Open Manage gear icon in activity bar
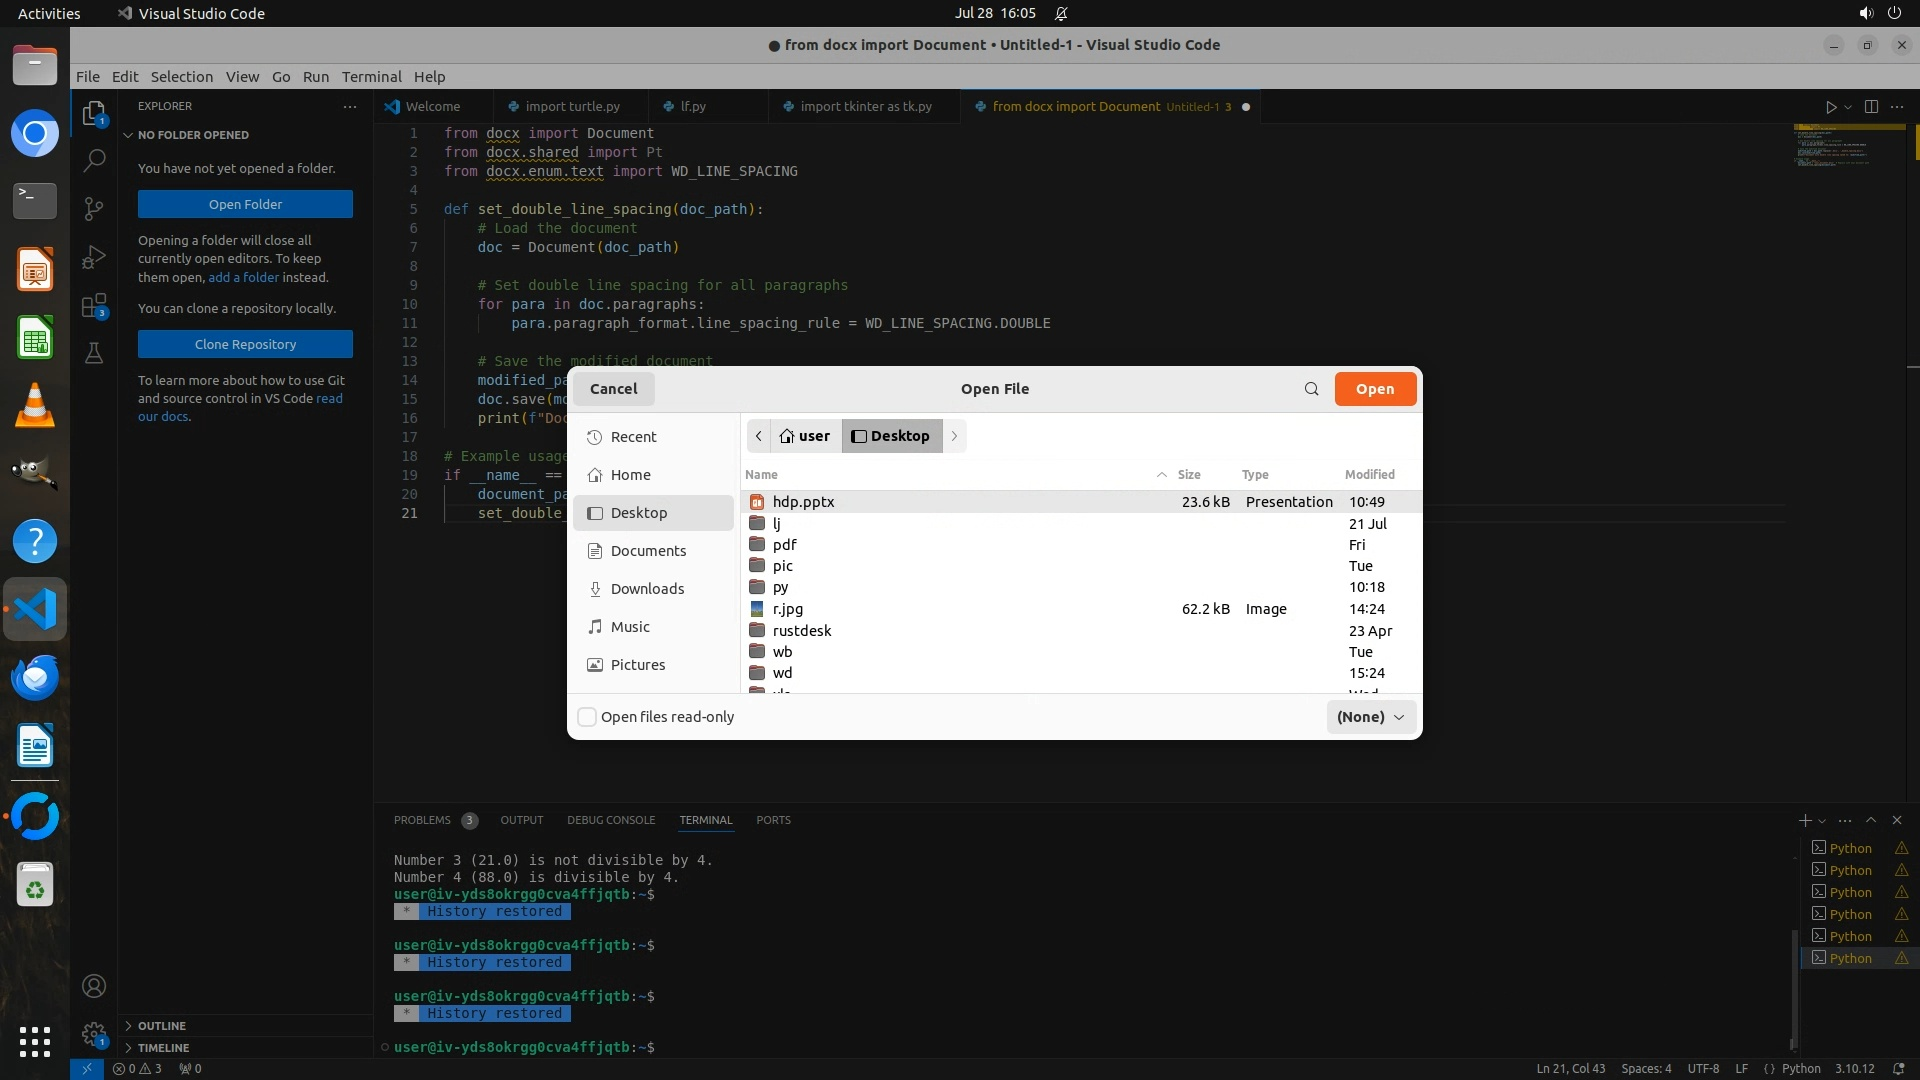Image resolution: width=1920 pixels, height=1080 pixels. [94, 1033]
